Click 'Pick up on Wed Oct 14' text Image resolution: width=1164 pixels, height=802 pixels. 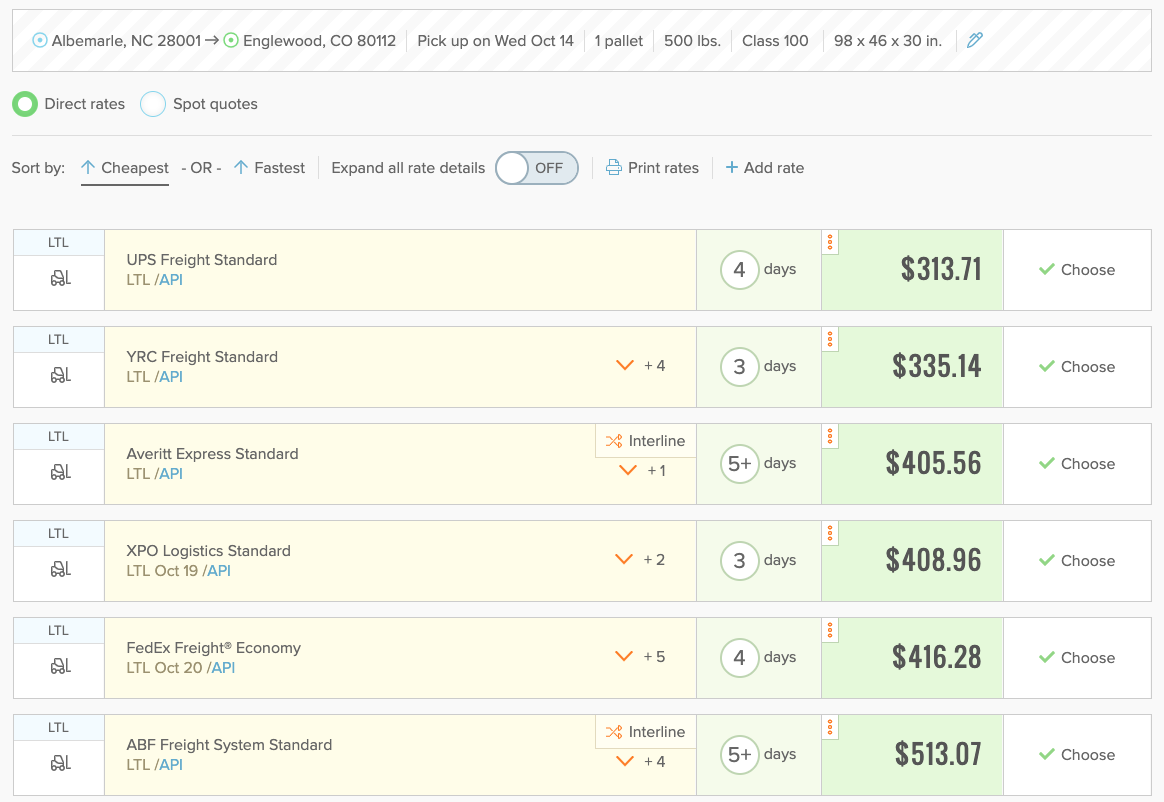coord(495,41)
